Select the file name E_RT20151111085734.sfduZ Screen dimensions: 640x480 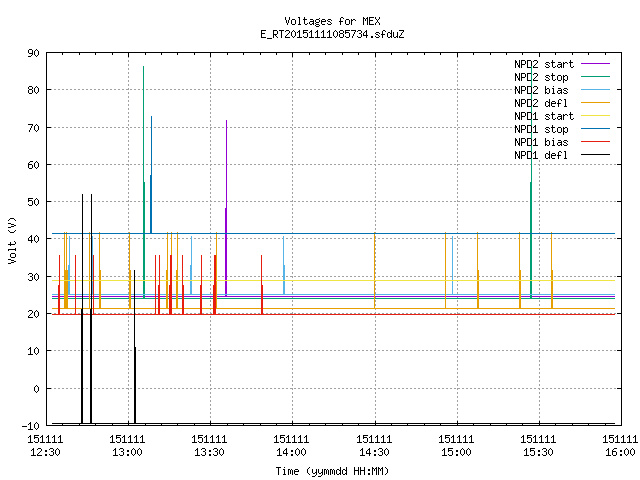coord(332,34)
